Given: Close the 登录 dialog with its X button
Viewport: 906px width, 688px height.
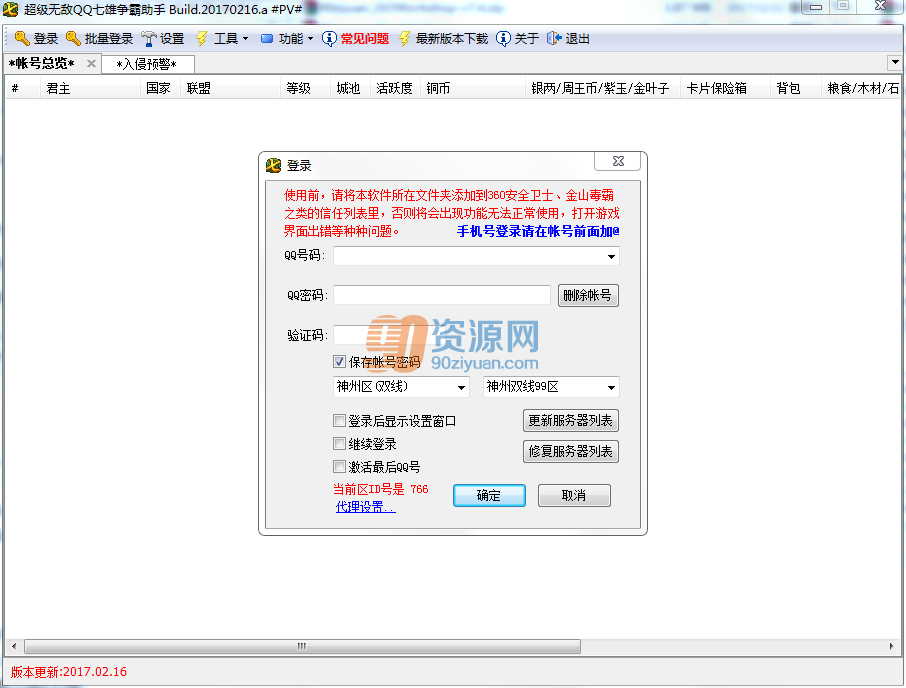Looking at the screenshot, I should [x=618, y=161].
